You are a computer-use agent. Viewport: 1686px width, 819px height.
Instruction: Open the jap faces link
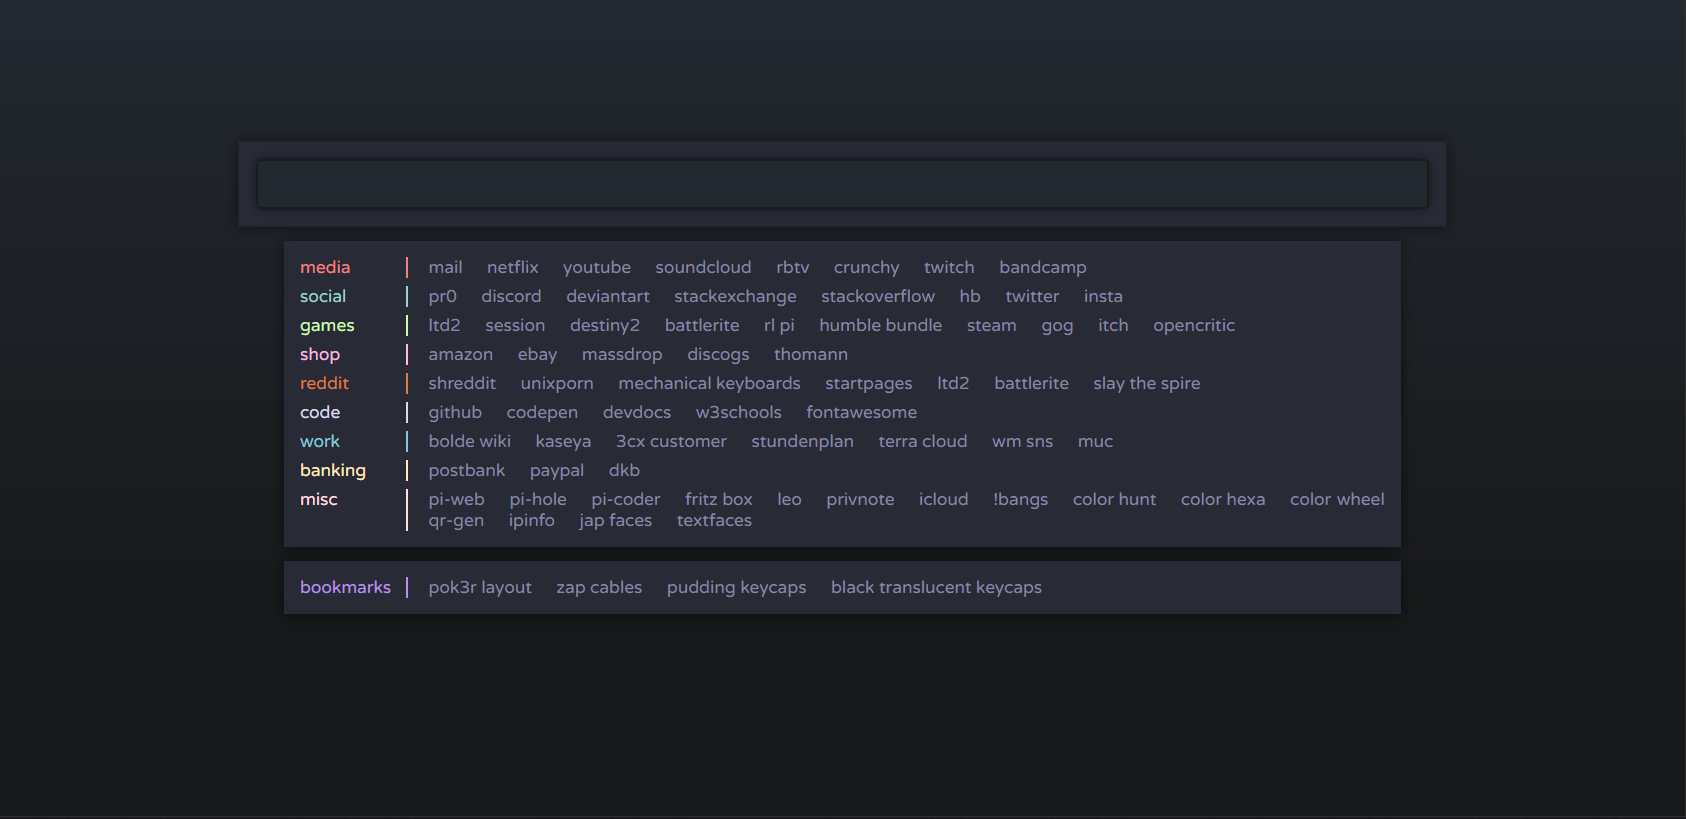click(x=615, y=520)
